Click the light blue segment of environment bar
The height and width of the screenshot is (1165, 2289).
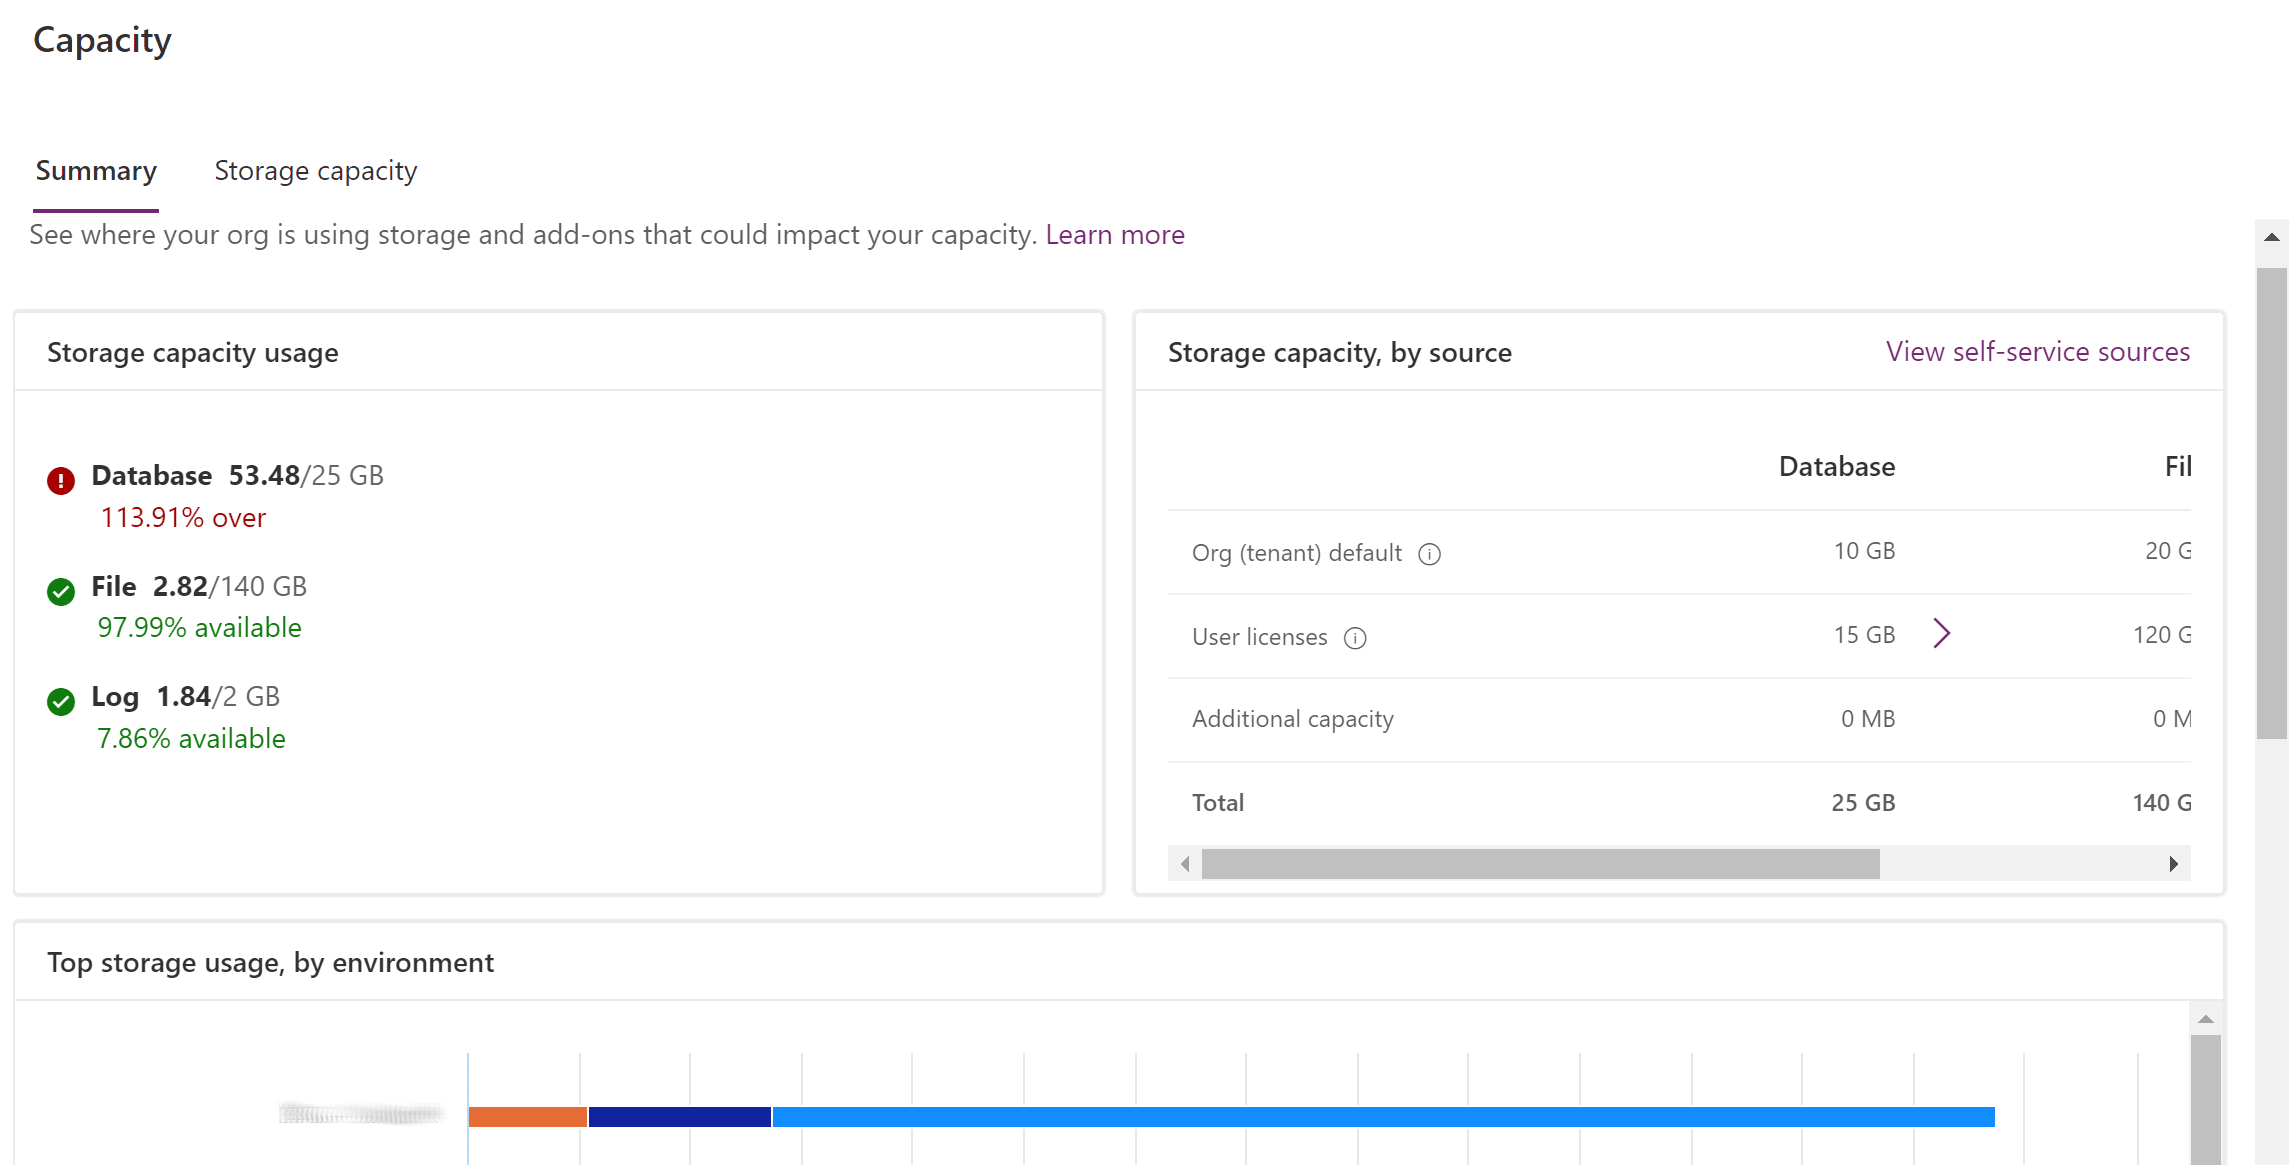pyautogui.click(x=1384, y=1117)
